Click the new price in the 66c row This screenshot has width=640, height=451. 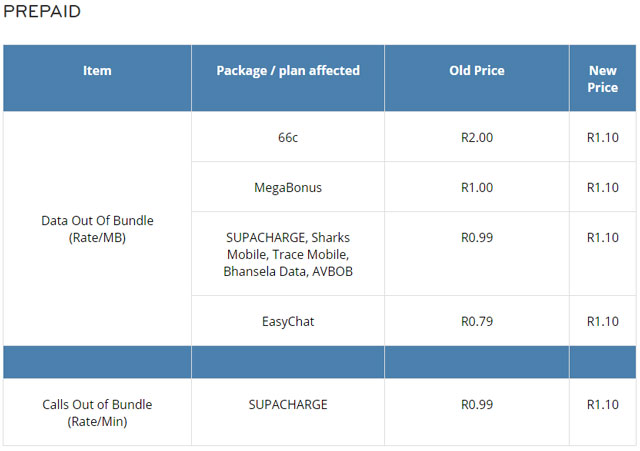(602, 137)
